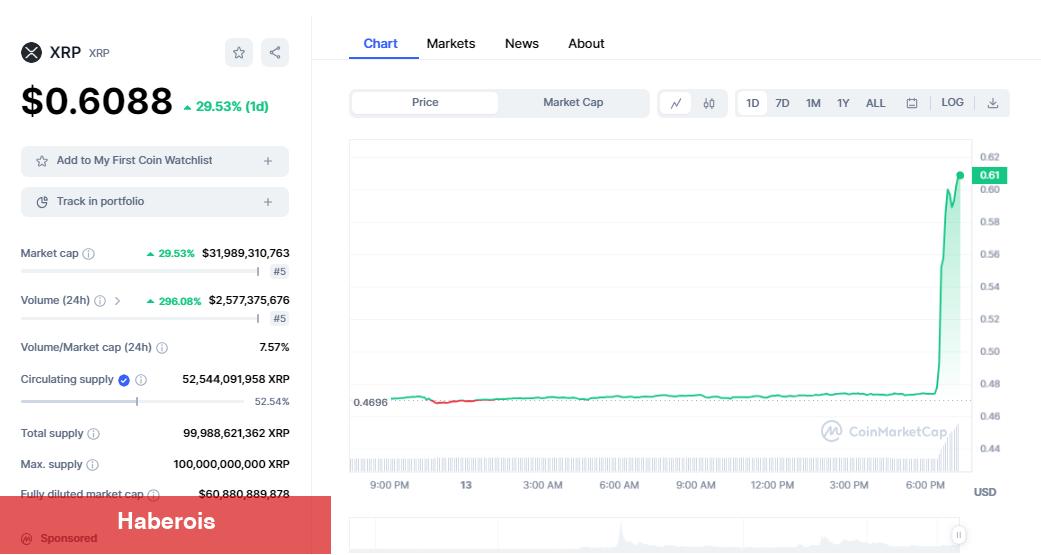This screenshot has width=1041, height=555.
Task: Click plus icon on watchlist button
Action: (x=268, y=161)
